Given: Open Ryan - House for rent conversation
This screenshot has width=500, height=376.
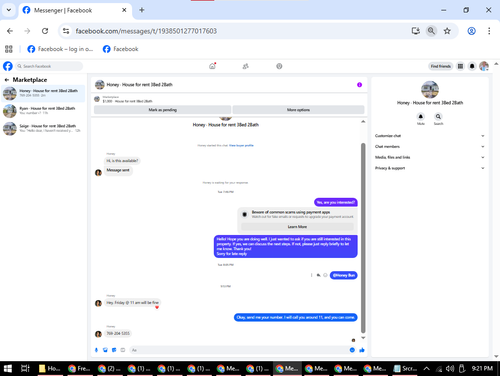Looking at the screenshot, I should click(x=43, y=111).
